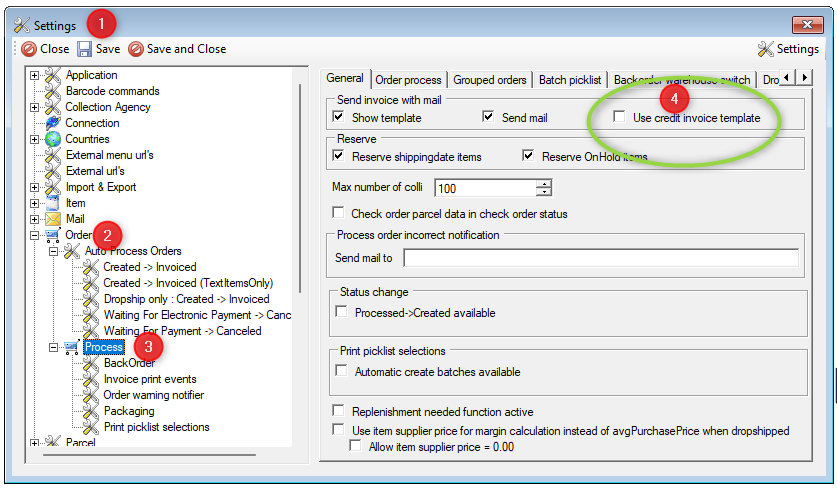
Task: Click the Settings tools icon at top right
Action: tap(765, 49)
